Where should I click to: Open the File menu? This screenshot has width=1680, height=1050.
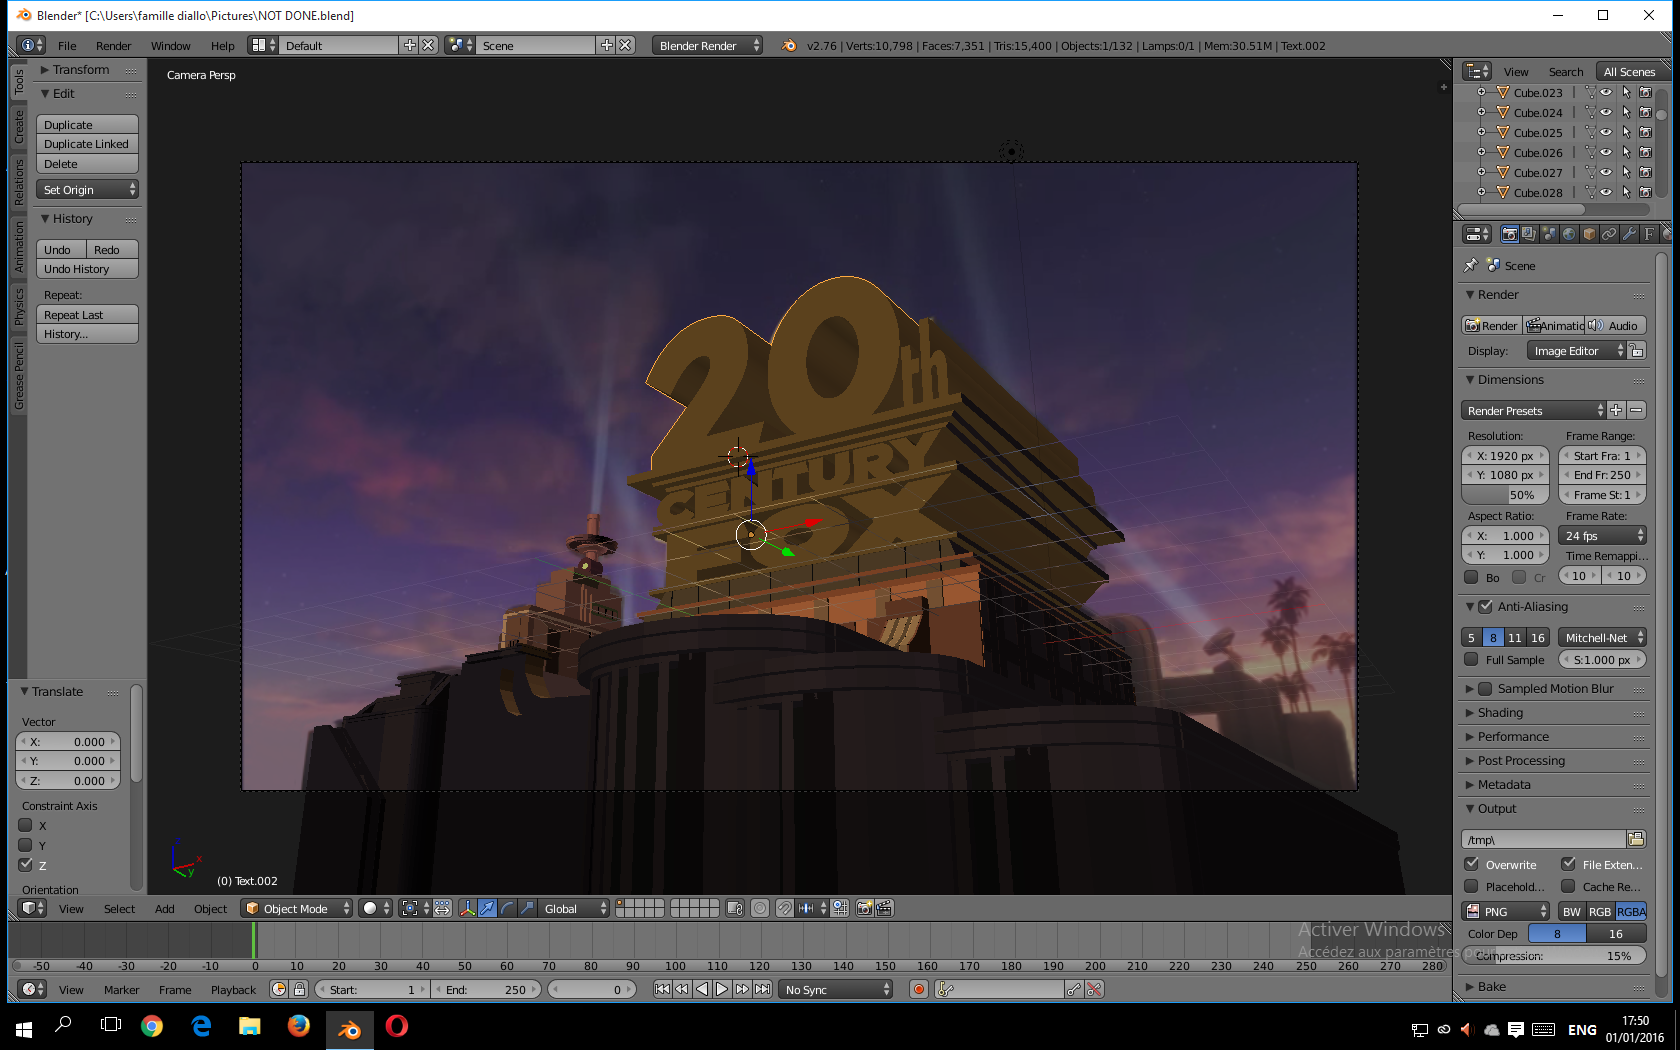67,46
